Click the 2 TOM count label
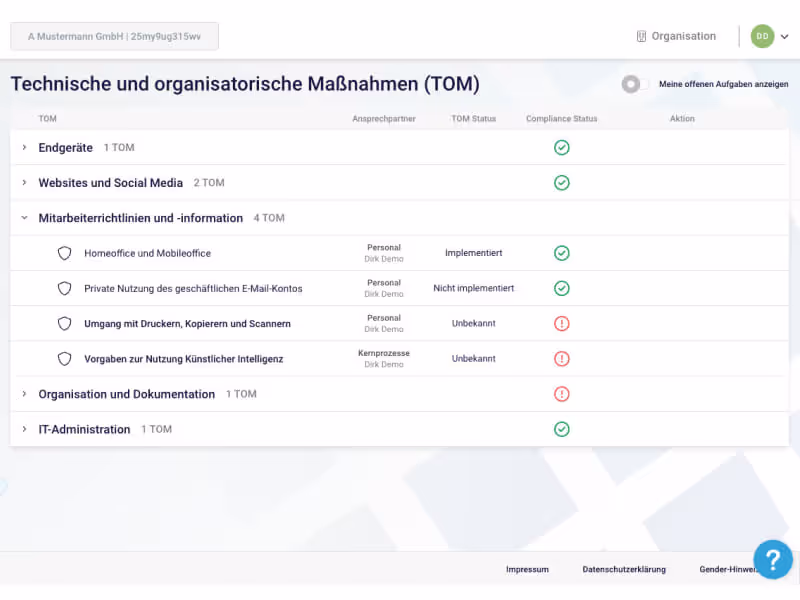 (209, 183)
